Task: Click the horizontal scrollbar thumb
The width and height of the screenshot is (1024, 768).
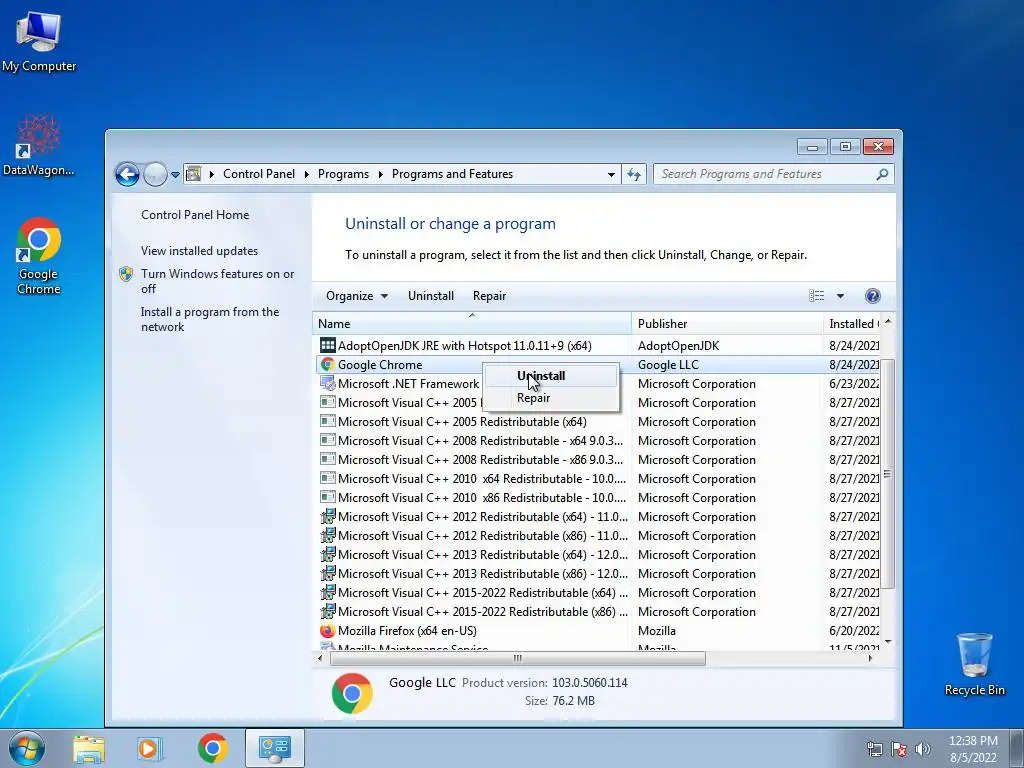Action: [x=517, y=658]
